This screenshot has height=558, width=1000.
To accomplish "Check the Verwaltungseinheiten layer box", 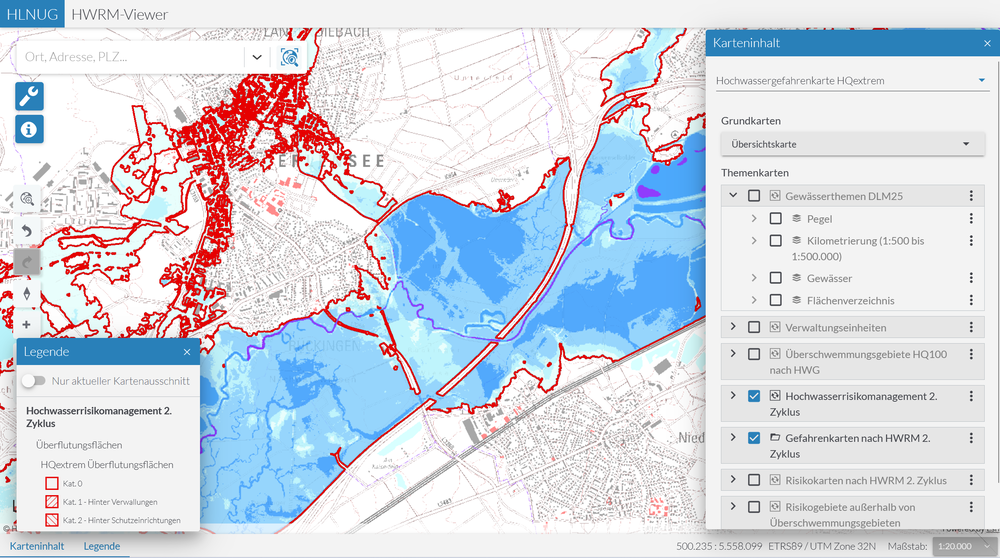I will point(754,327).
